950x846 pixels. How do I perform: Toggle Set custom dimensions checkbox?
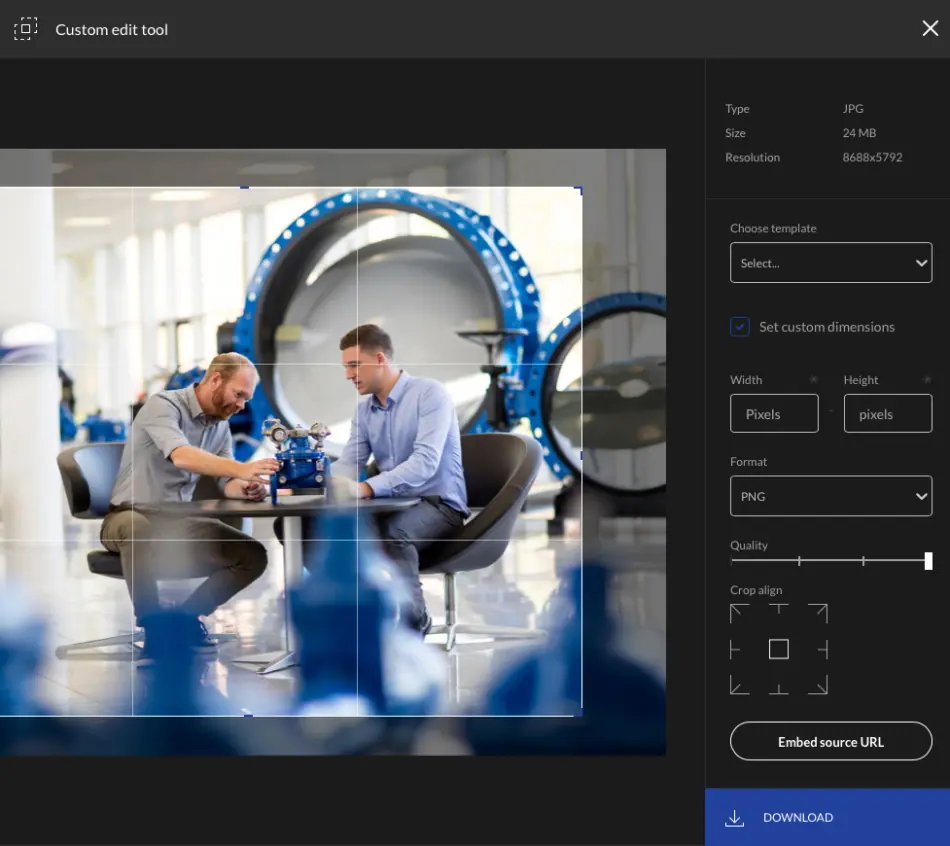tap(740, 327)
